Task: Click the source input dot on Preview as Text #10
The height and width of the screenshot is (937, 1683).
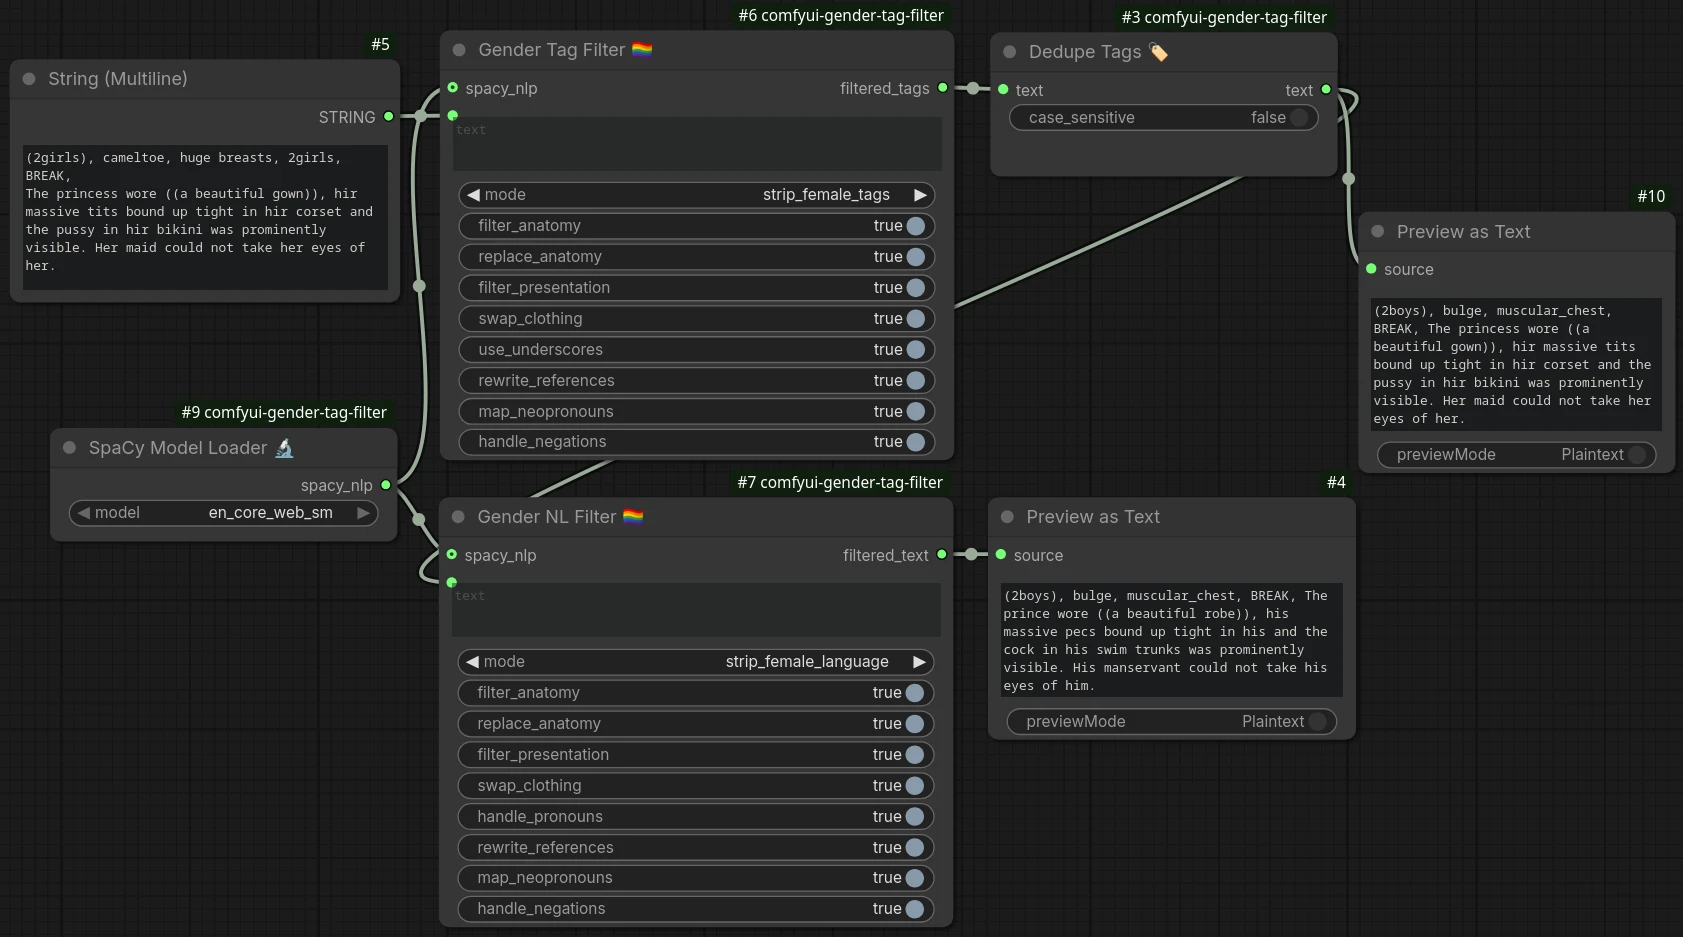Action: (1370, 269)
